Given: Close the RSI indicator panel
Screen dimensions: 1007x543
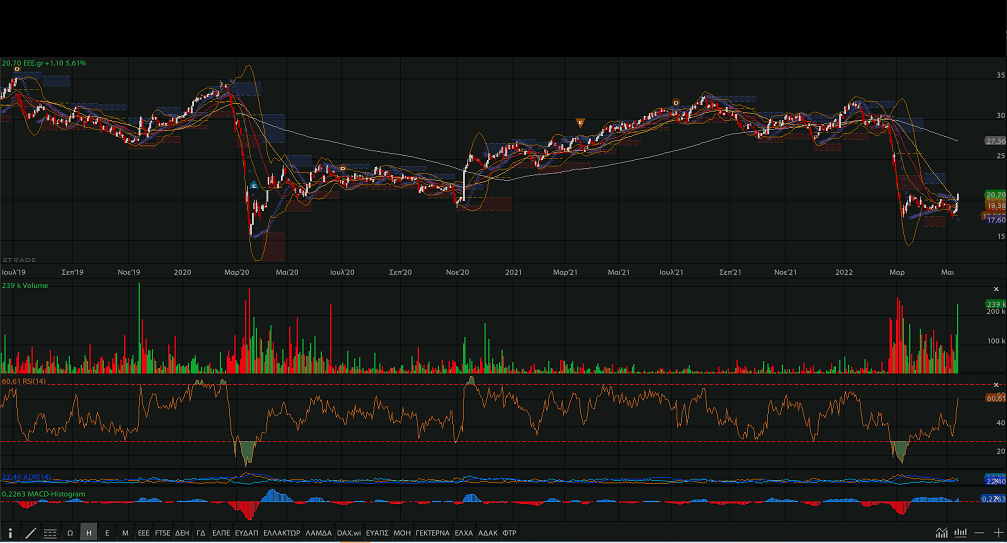Looking at the screenshot, I should pos(996,384).
